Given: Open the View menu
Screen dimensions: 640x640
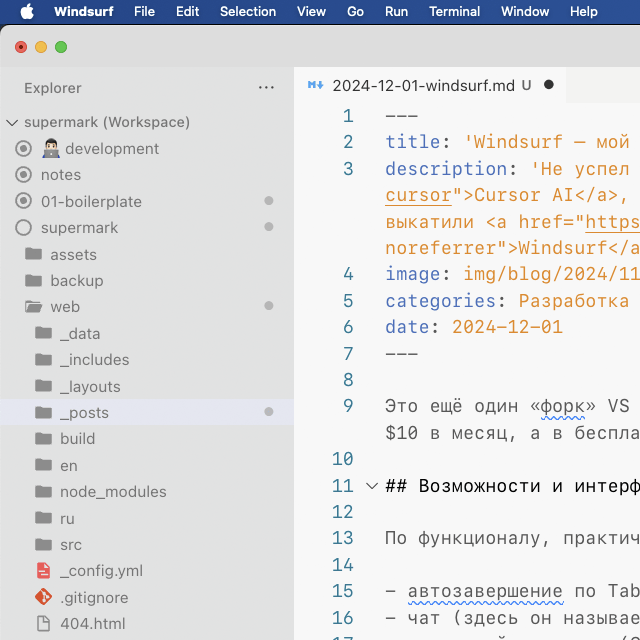Looking at the screenshot, I should coord(311,11).
